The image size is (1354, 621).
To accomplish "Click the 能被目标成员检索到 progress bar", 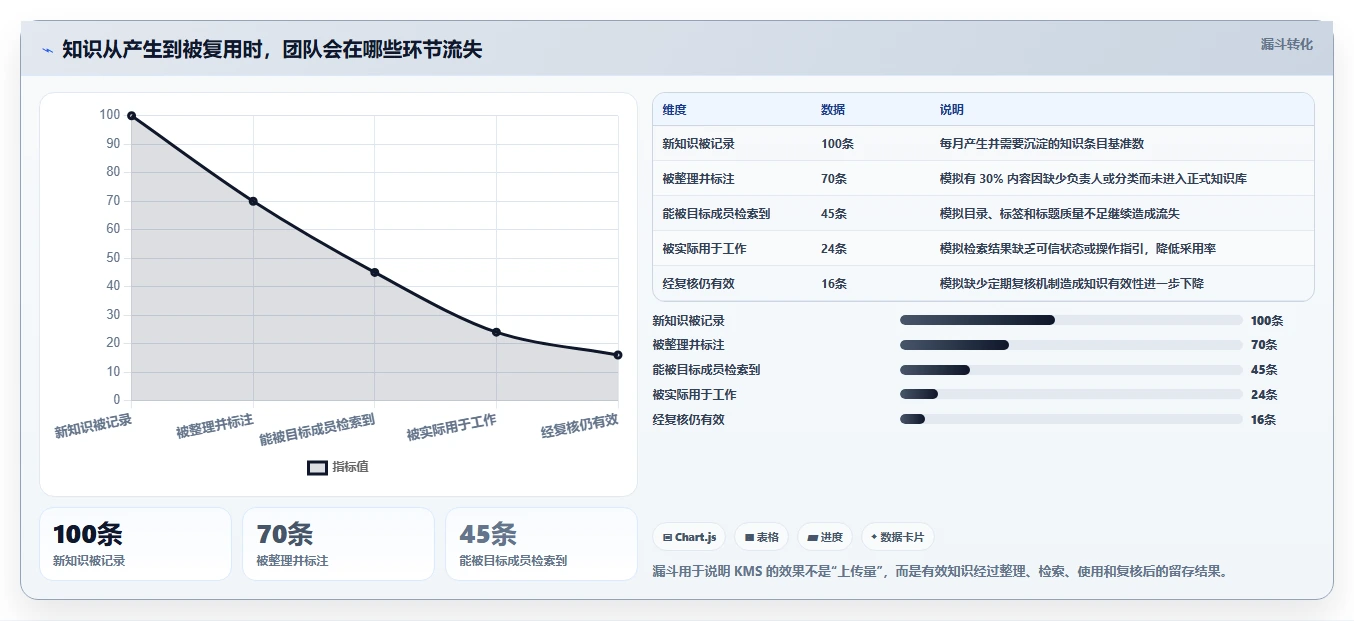I will pyautogui.click(x=1071, y=370).
